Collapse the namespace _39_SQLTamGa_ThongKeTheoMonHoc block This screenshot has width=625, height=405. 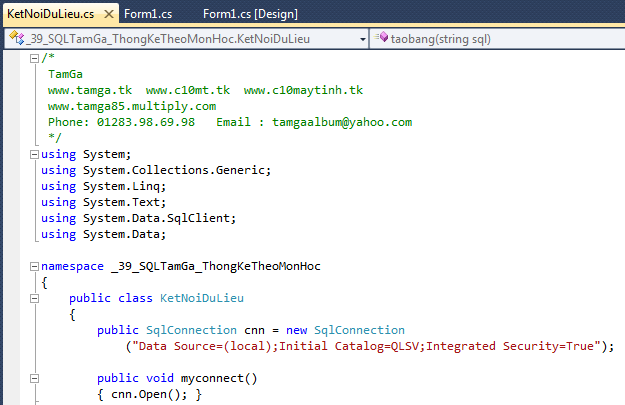pyautogui.click(x=35, y=267)
